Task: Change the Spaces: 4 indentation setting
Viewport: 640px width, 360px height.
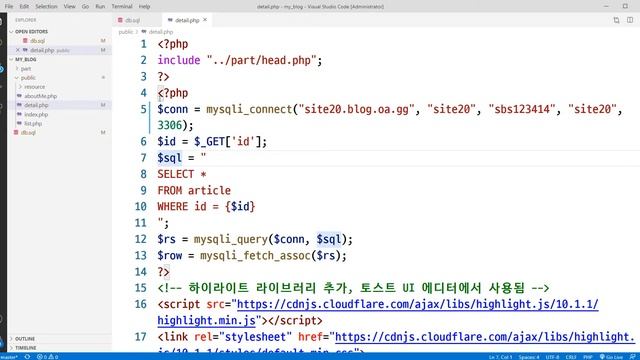Action: pos(529,357)
